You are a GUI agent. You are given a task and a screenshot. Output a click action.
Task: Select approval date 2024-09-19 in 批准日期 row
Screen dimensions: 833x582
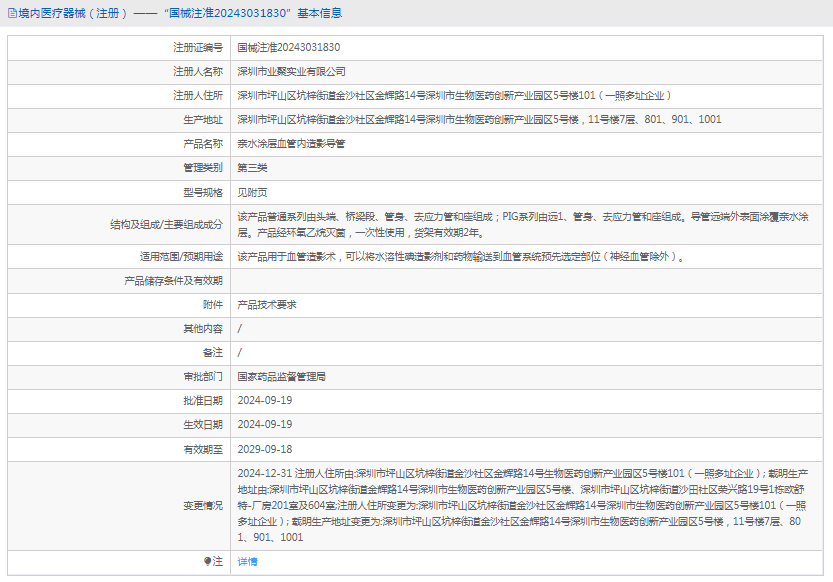[265, 401]
